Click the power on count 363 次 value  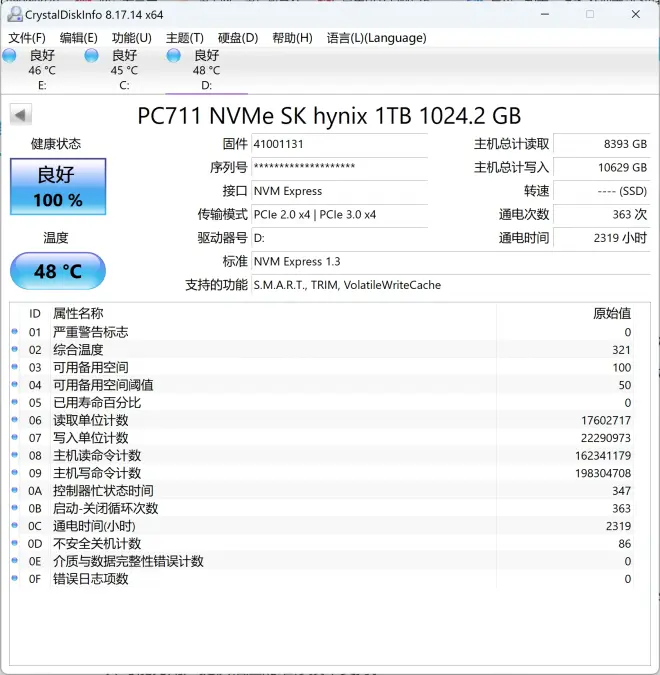pyautogui.click(x=601, y=214)
